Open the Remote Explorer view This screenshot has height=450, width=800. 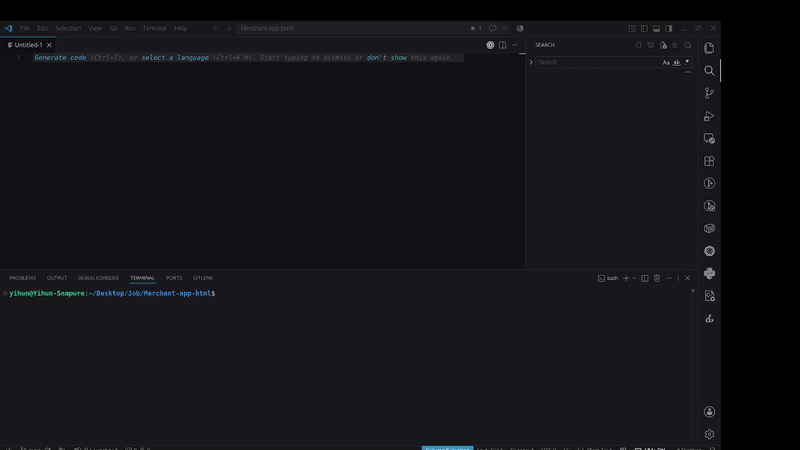[x=709, y=138]
